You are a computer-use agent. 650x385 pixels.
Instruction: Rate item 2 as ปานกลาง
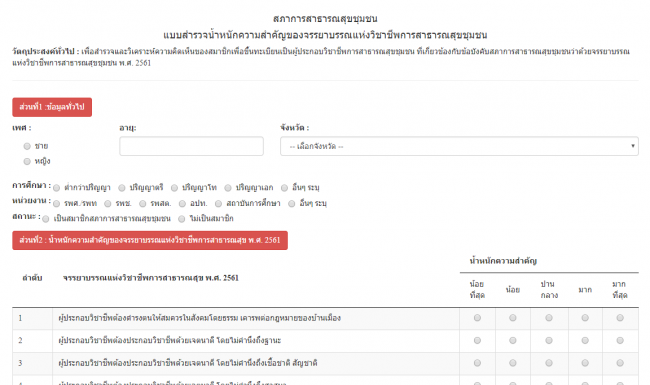click(549, 340)
